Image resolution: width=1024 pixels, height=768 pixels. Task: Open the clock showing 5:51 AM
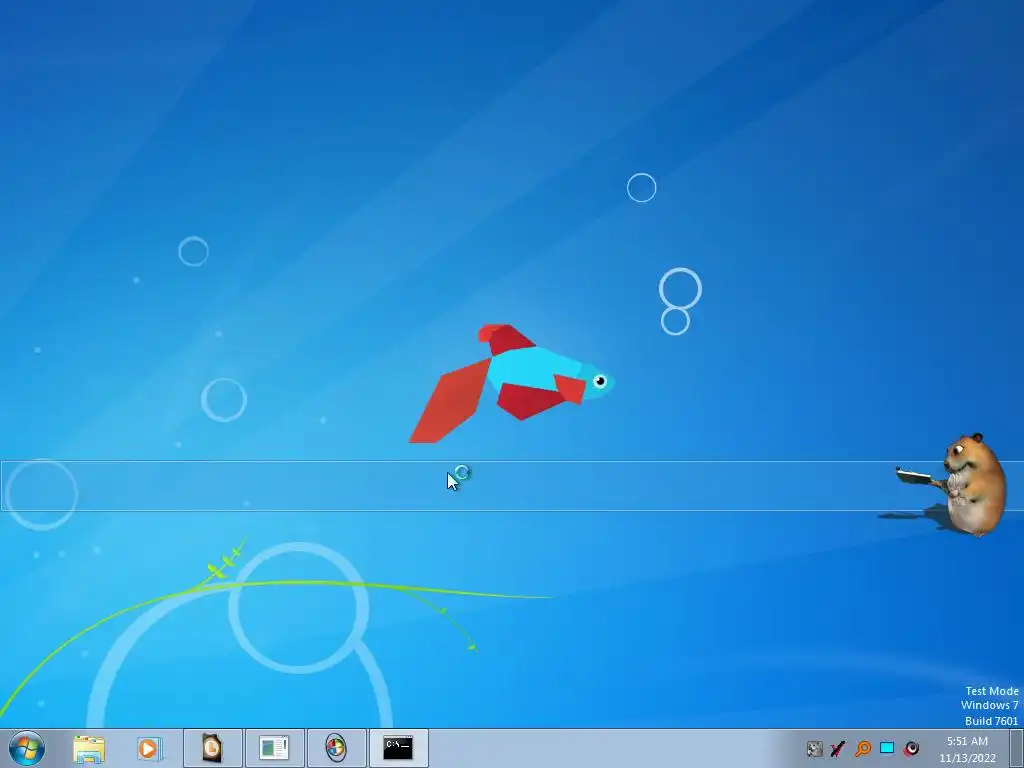click(967, 749)
